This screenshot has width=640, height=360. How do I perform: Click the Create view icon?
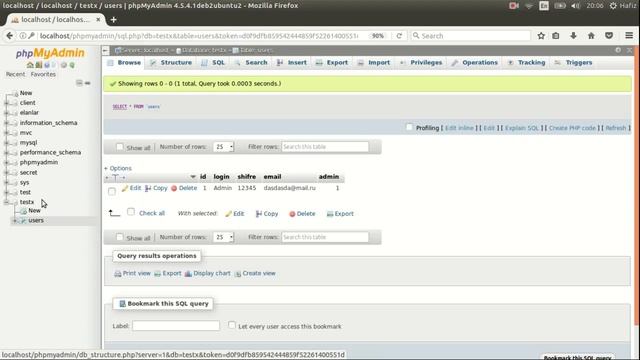[238, 273]
